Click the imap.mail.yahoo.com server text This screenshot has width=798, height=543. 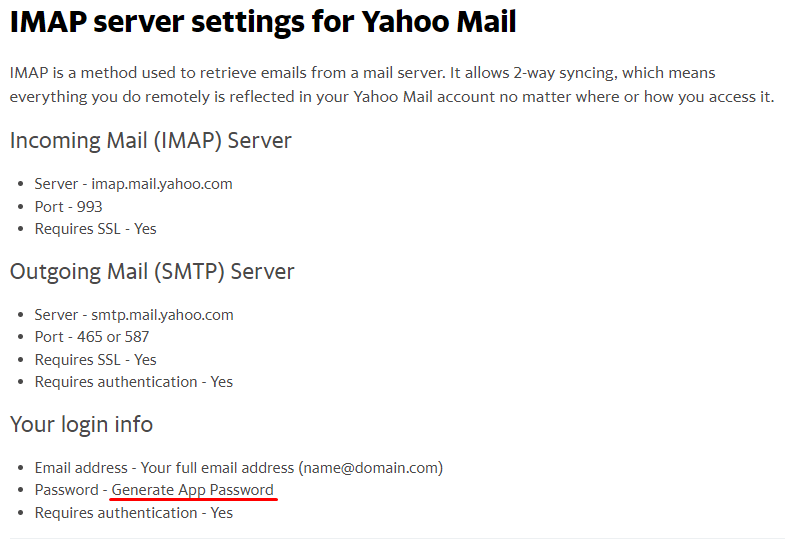[x=162, y=184]
